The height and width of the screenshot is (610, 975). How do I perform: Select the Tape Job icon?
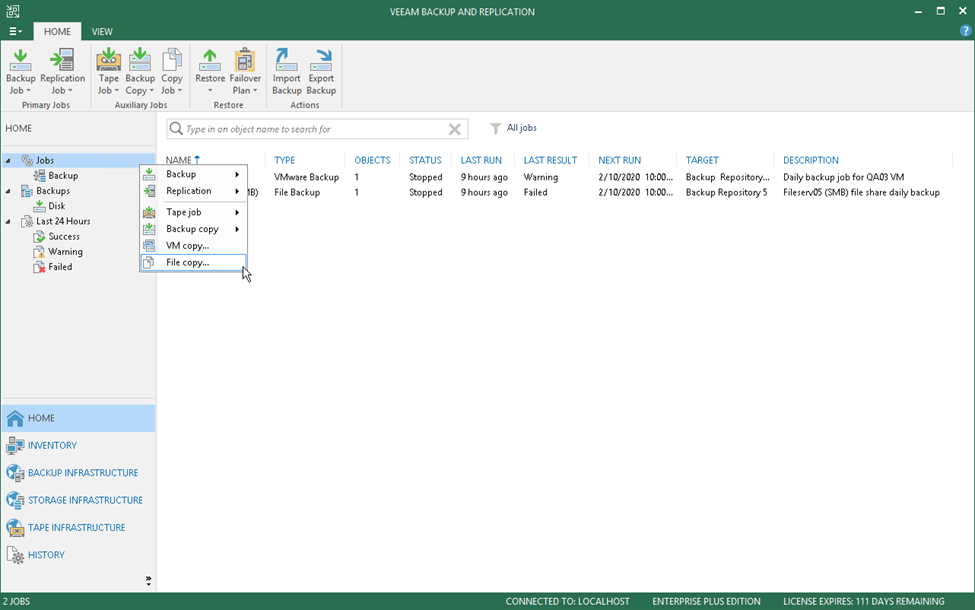[108, 70]
